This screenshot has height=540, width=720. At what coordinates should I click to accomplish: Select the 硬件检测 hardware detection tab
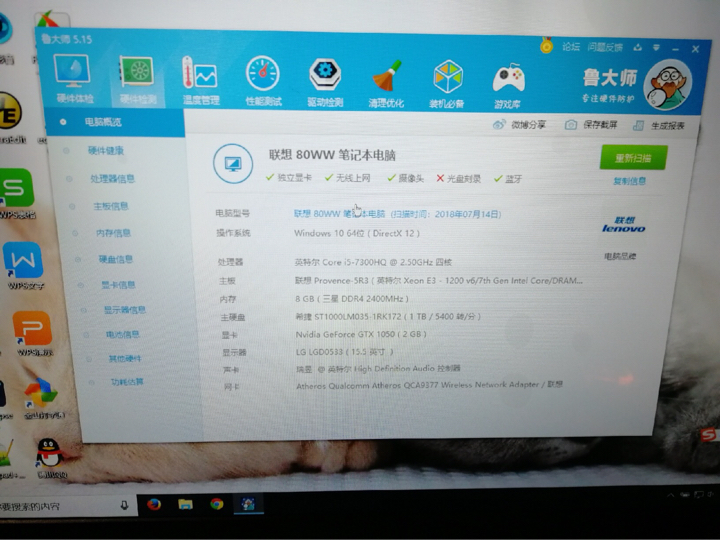pos(137,79)
